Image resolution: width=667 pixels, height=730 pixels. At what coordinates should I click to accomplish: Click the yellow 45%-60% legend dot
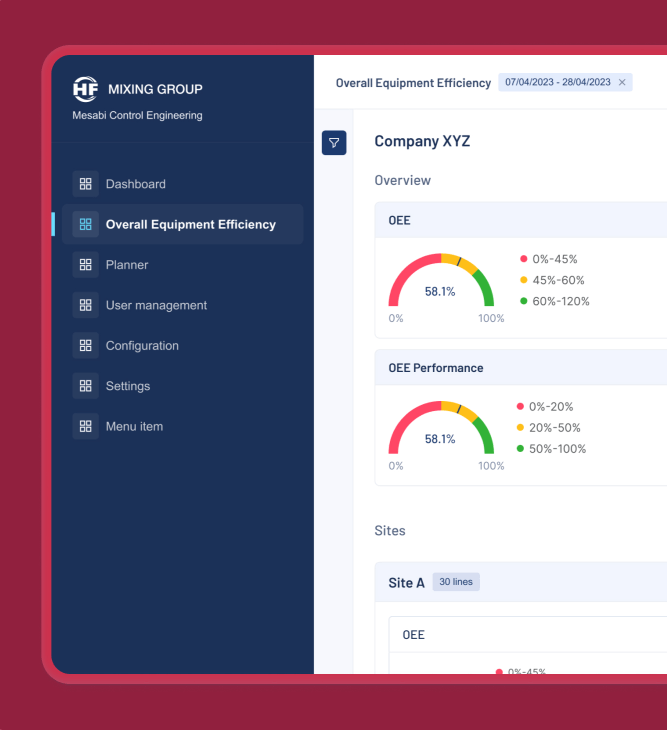click(524, 280)
